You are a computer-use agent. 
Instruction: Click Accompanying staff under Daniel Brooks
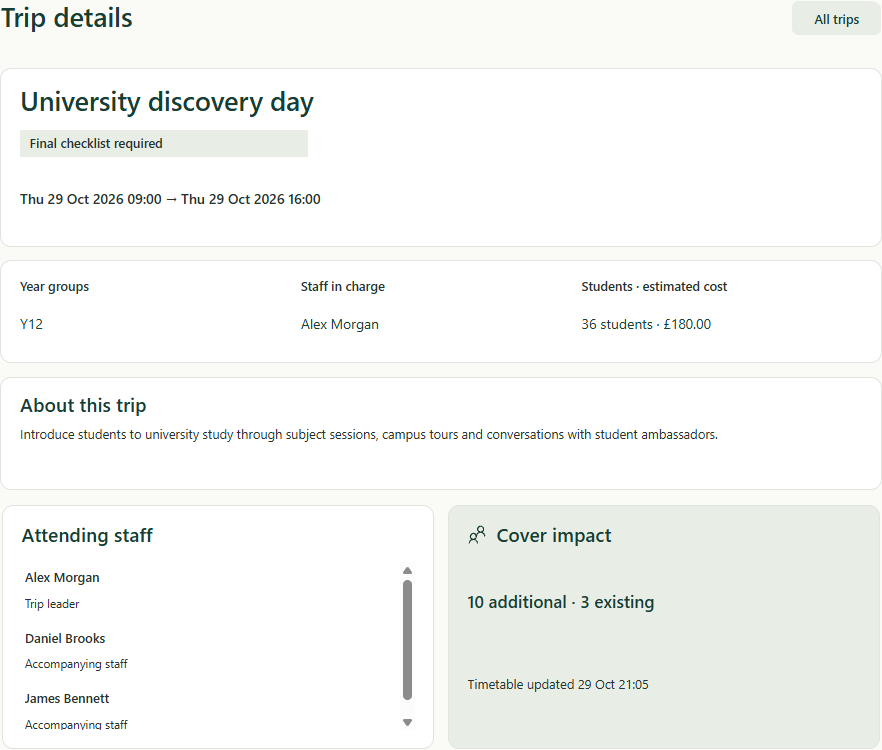tap(76, 664)
